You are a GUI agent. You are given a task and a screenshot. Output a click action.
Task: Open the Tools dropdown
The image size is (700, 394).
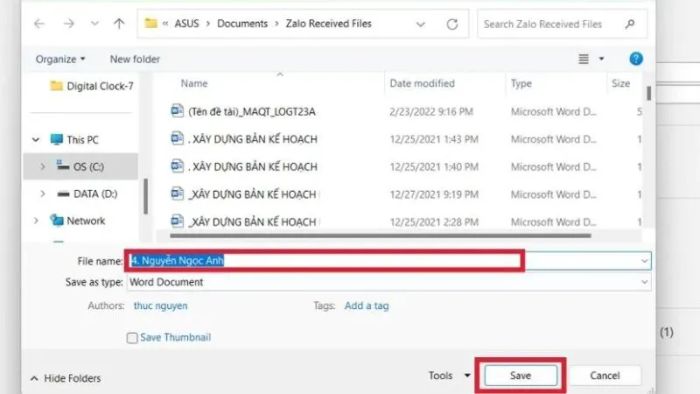(x=449, y=376)
